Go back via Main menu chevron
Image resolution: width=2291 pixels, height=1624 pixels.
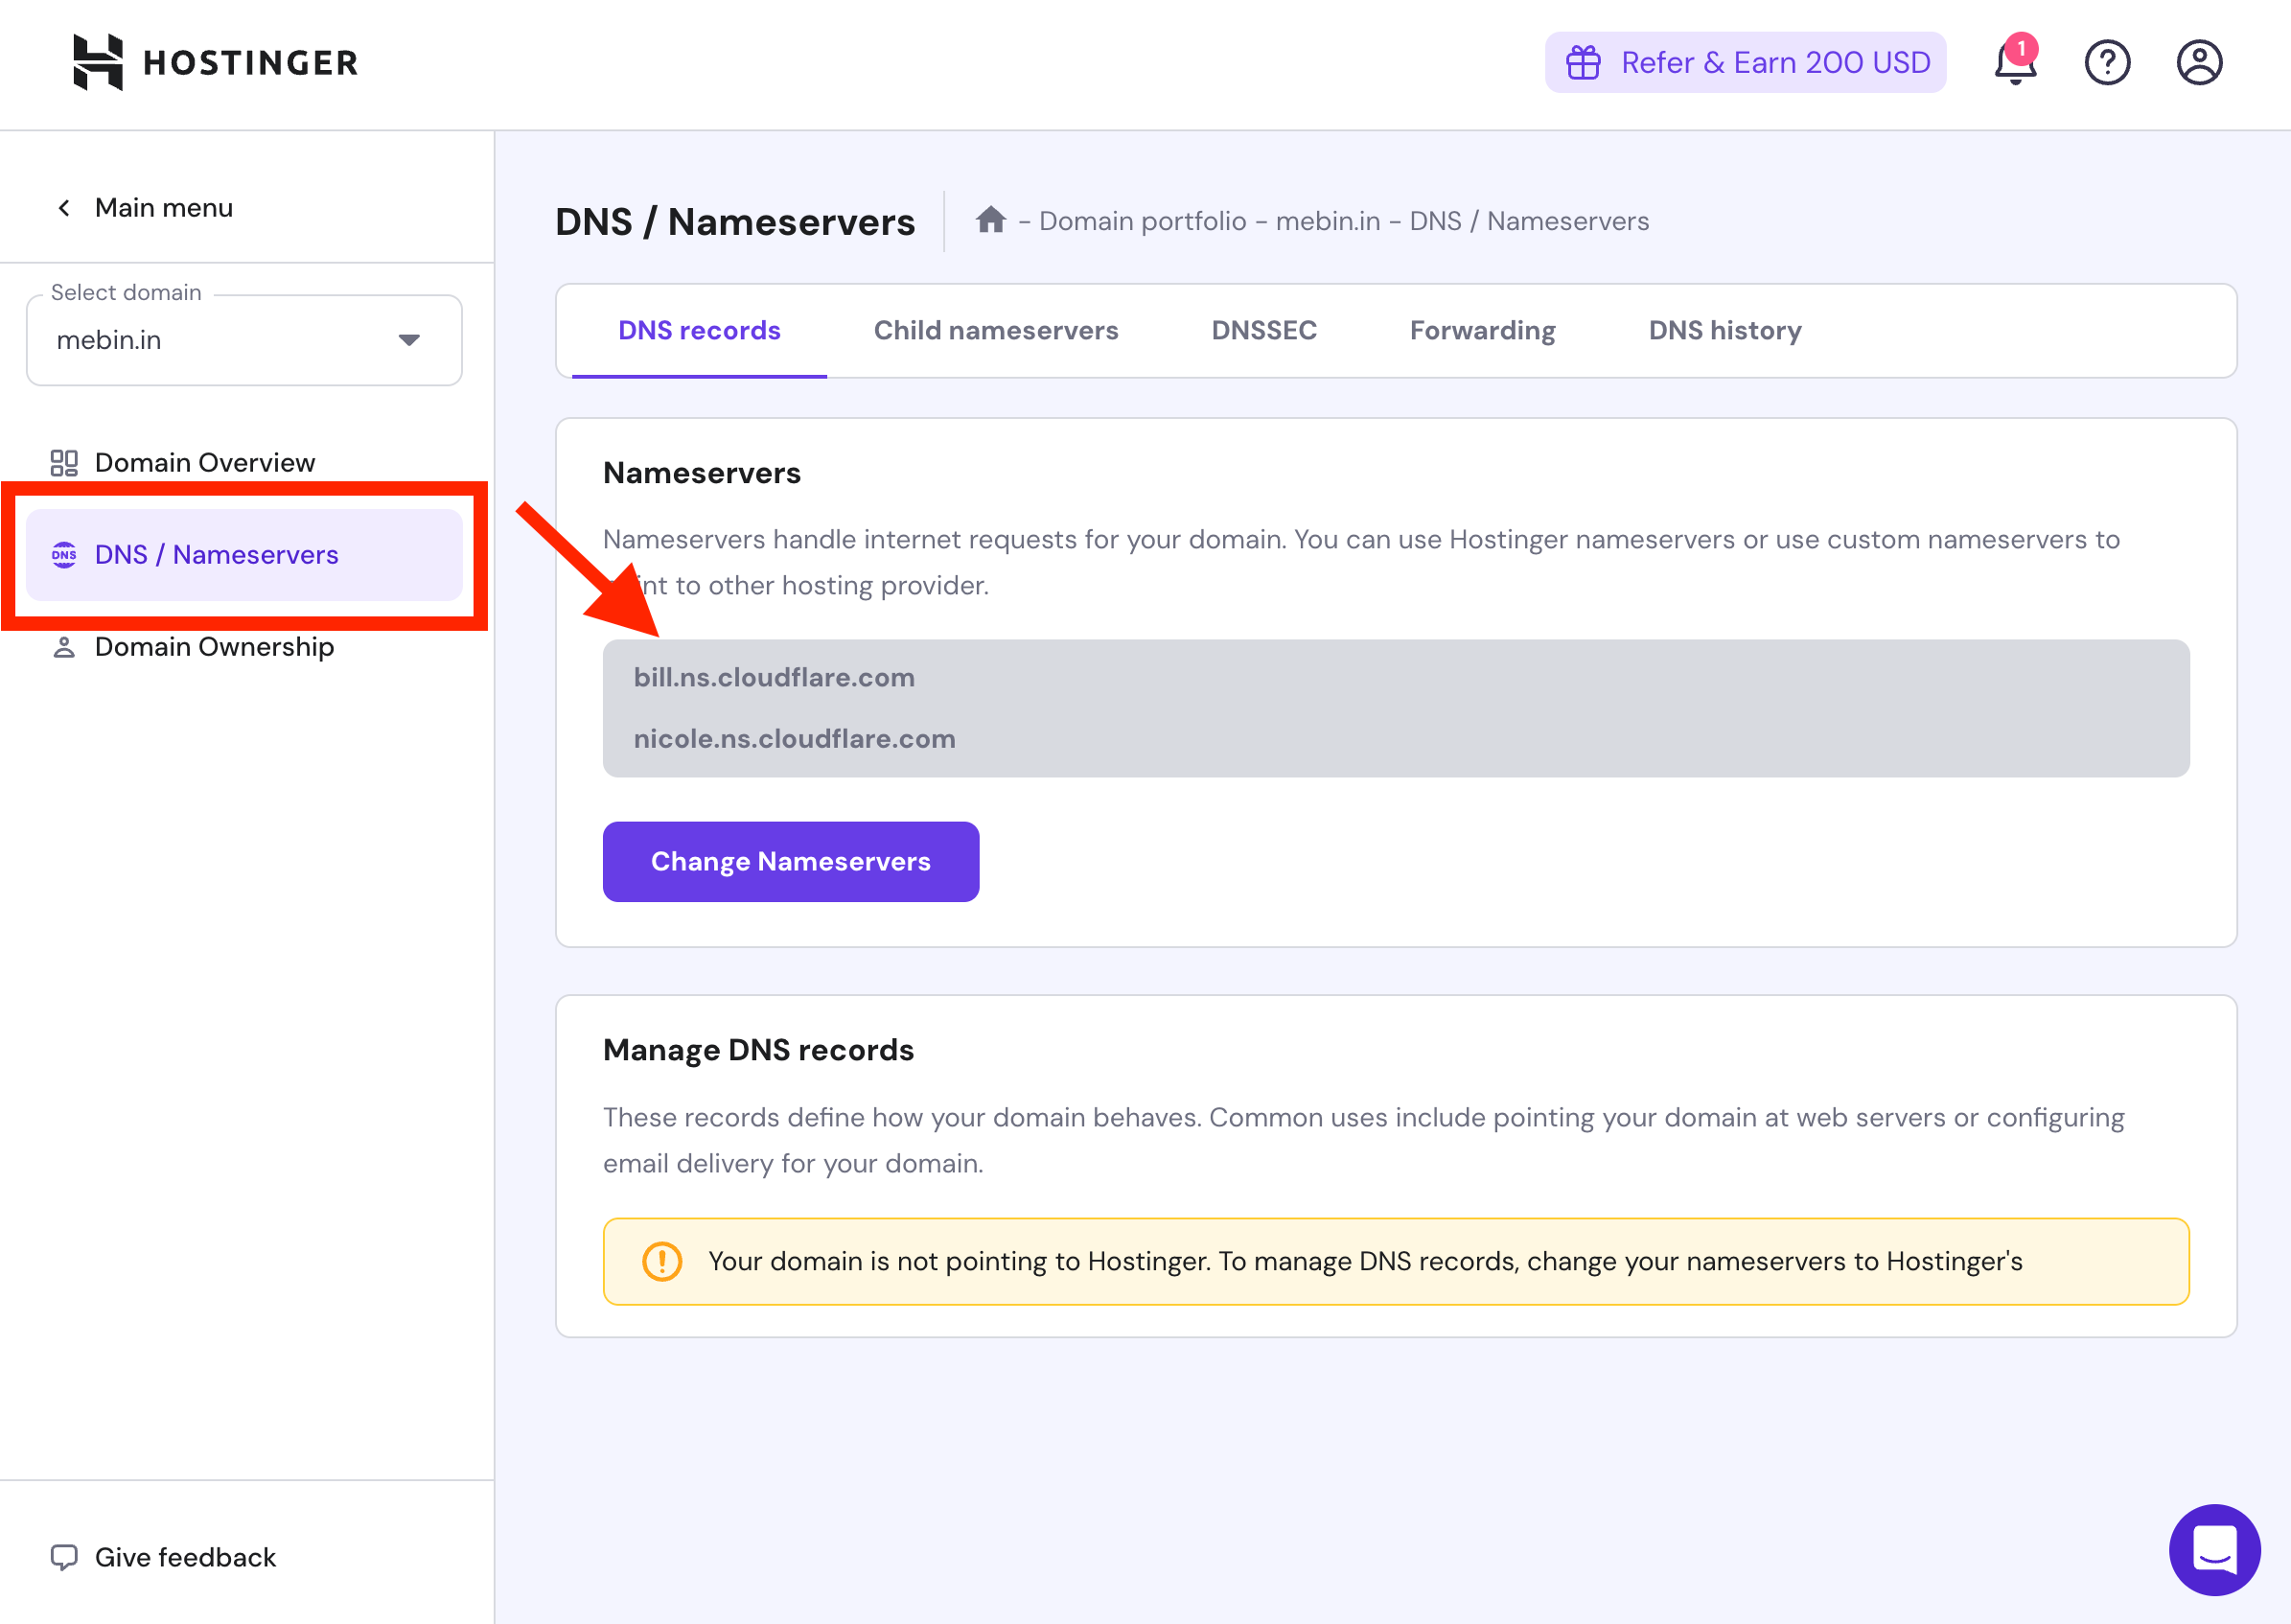[x=64, y=208]
